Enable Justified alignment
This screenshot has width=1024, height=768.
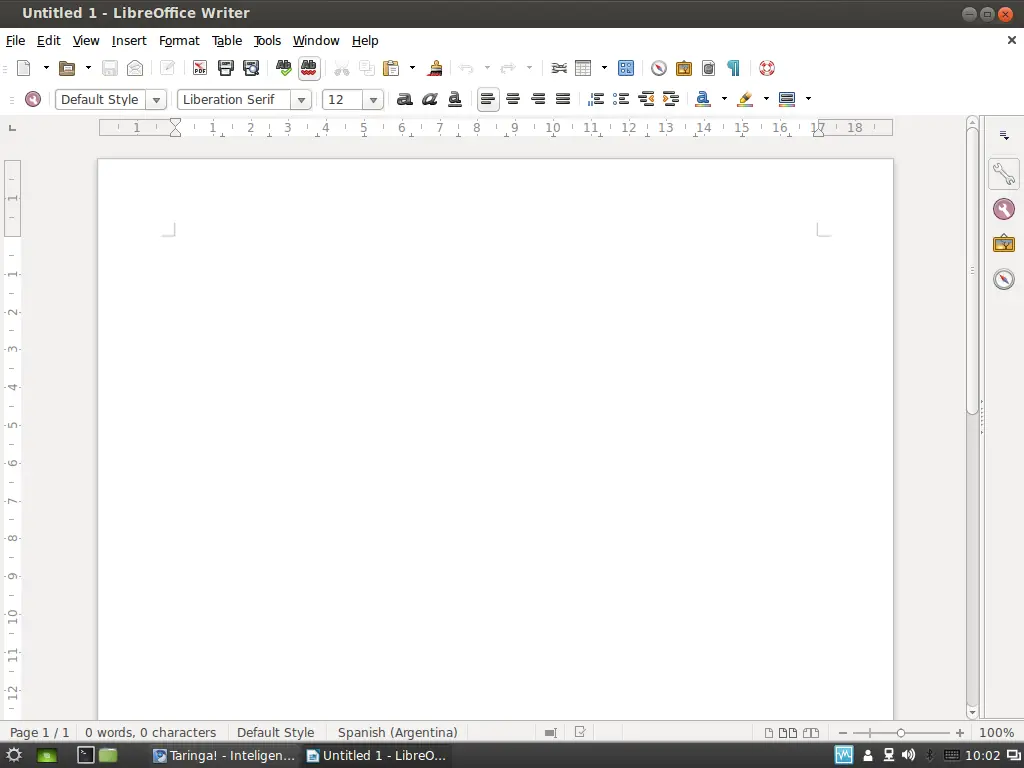(563, 99)
